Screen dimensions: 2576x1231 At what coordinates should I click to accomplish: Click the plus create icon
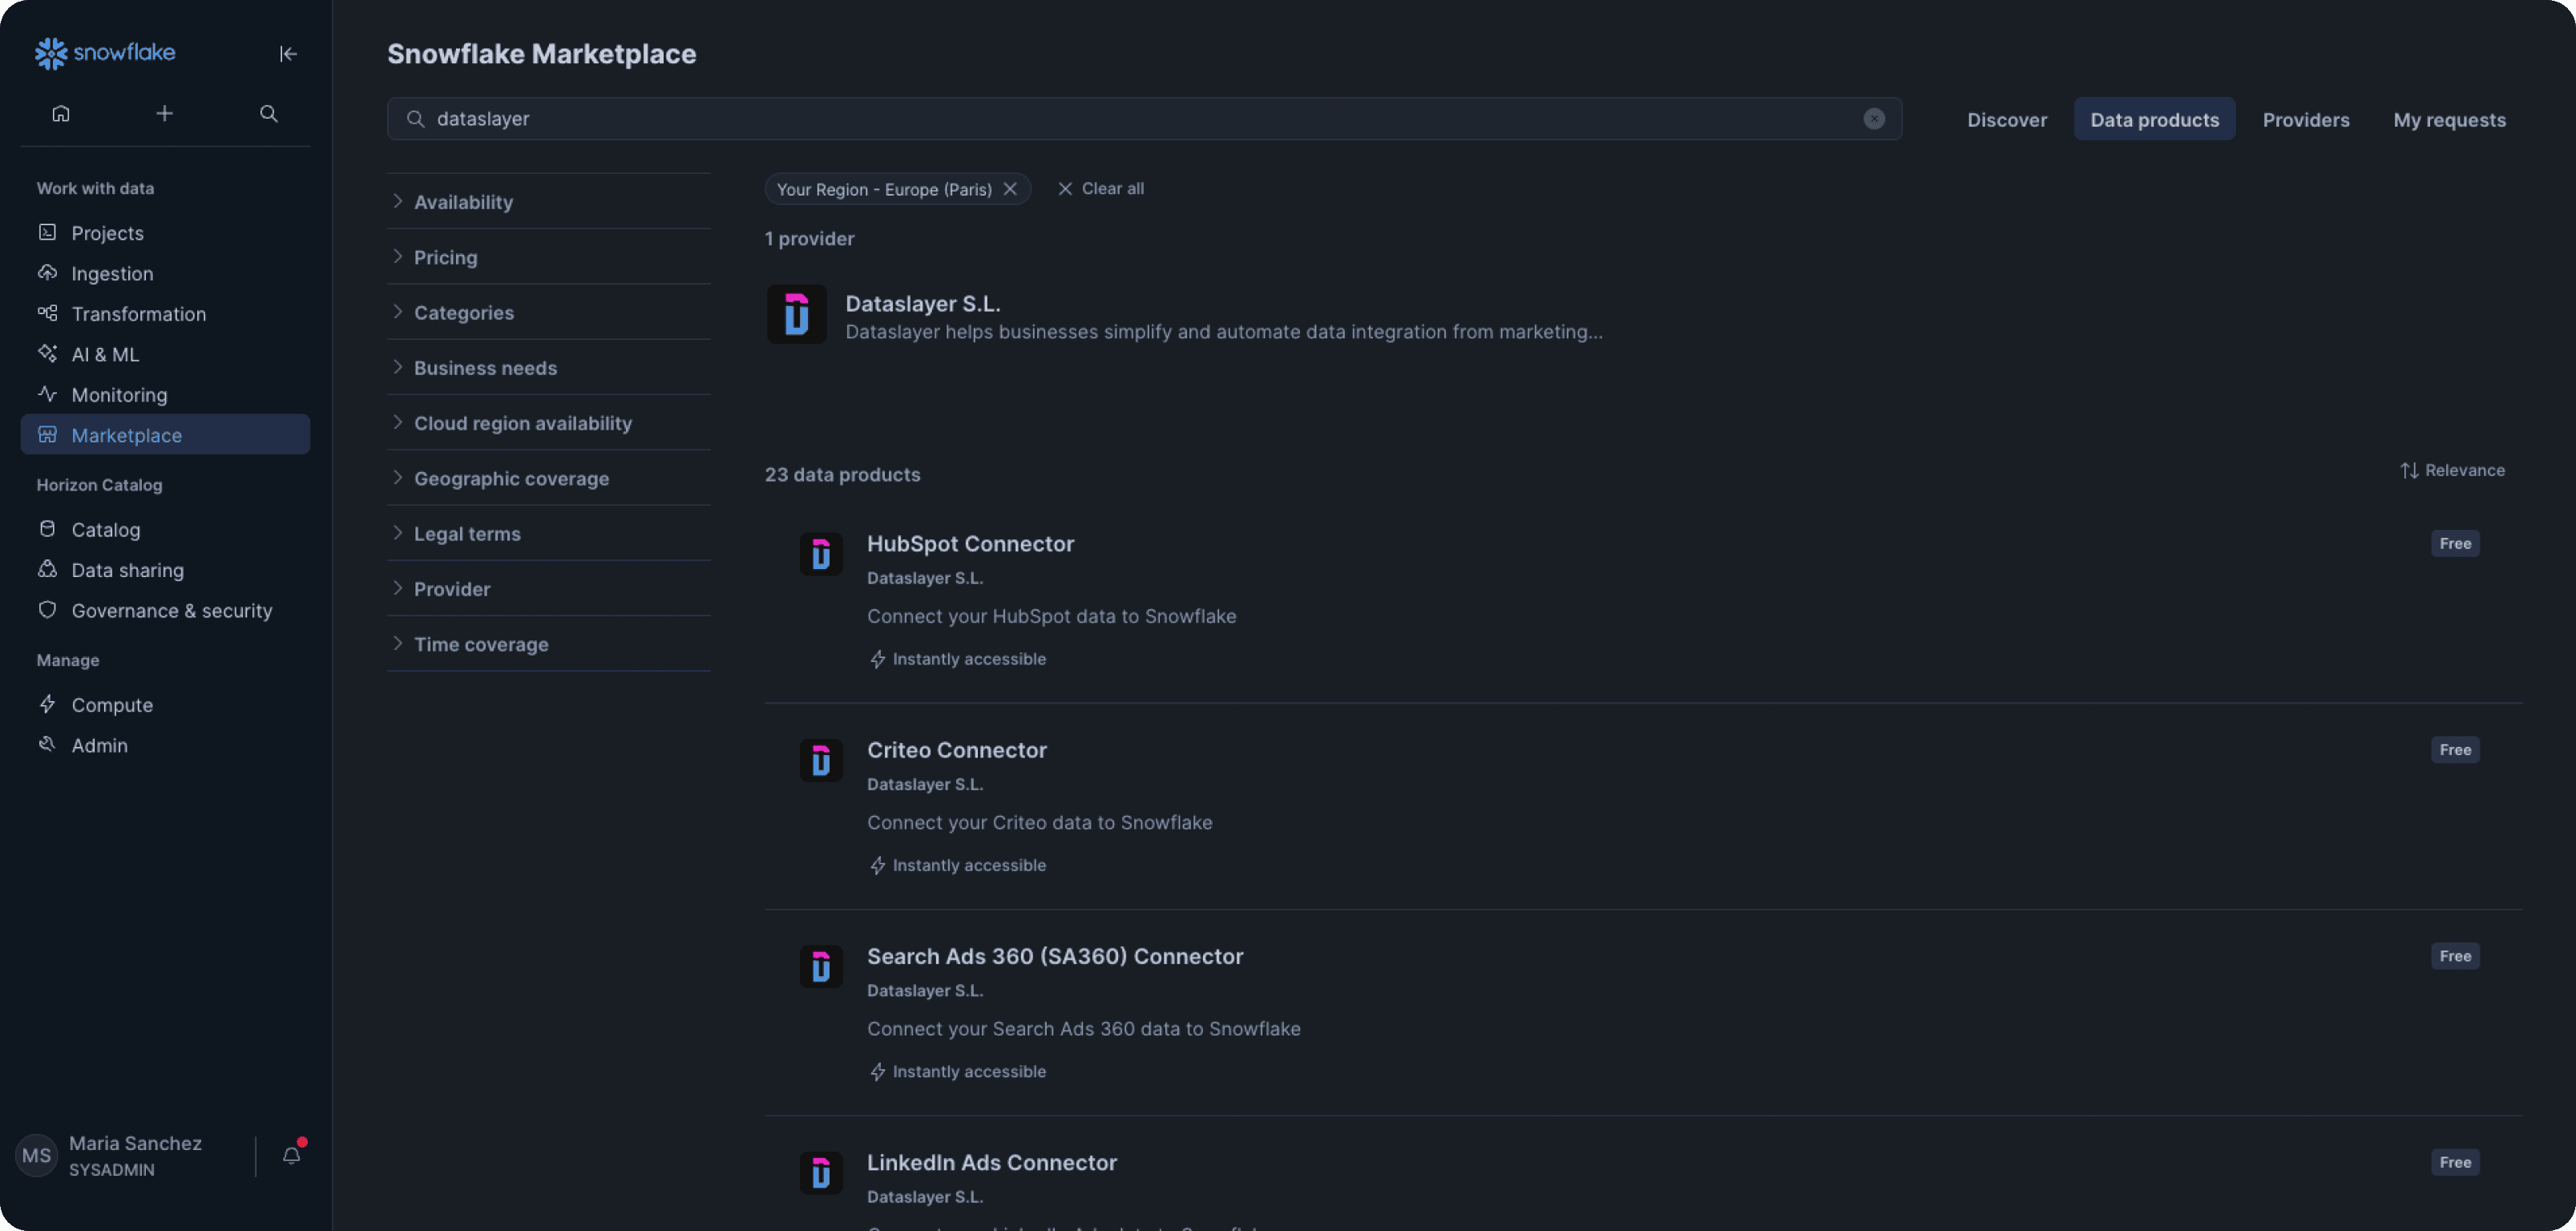point(165,114)
